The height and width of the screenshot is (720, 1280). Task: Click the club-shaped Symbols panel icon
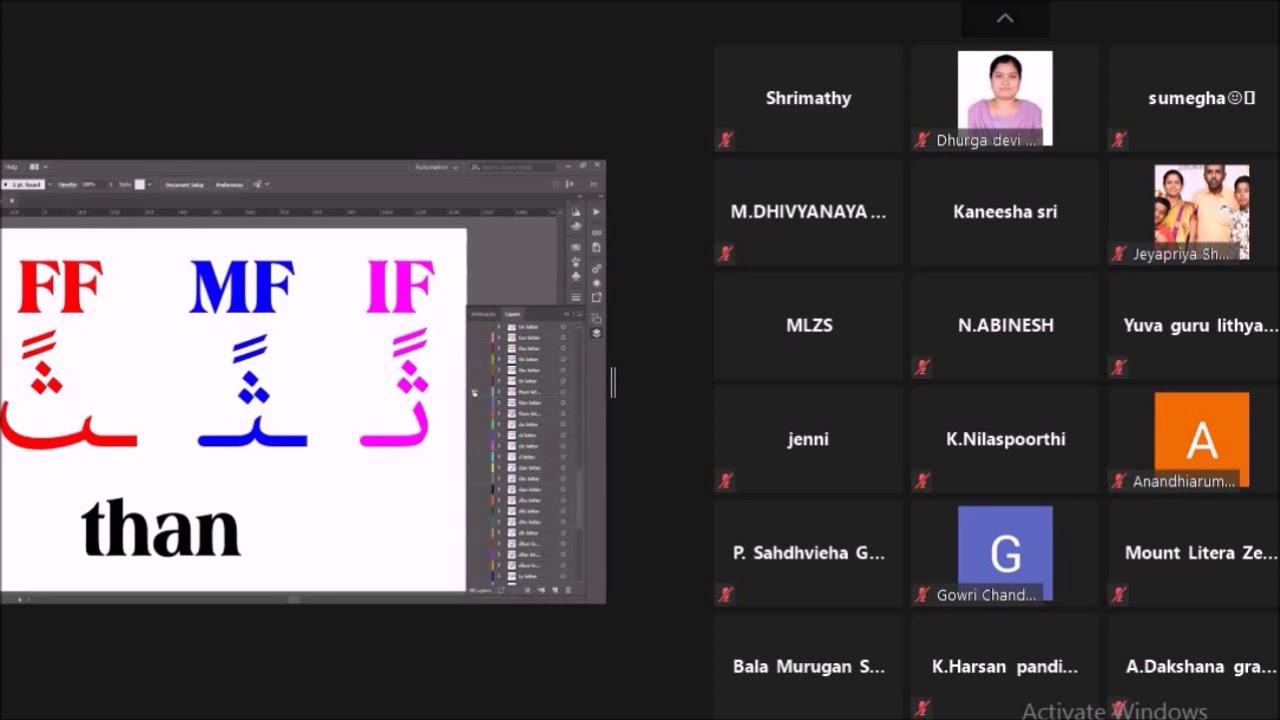pyautogui.click(x=576, y=277)
